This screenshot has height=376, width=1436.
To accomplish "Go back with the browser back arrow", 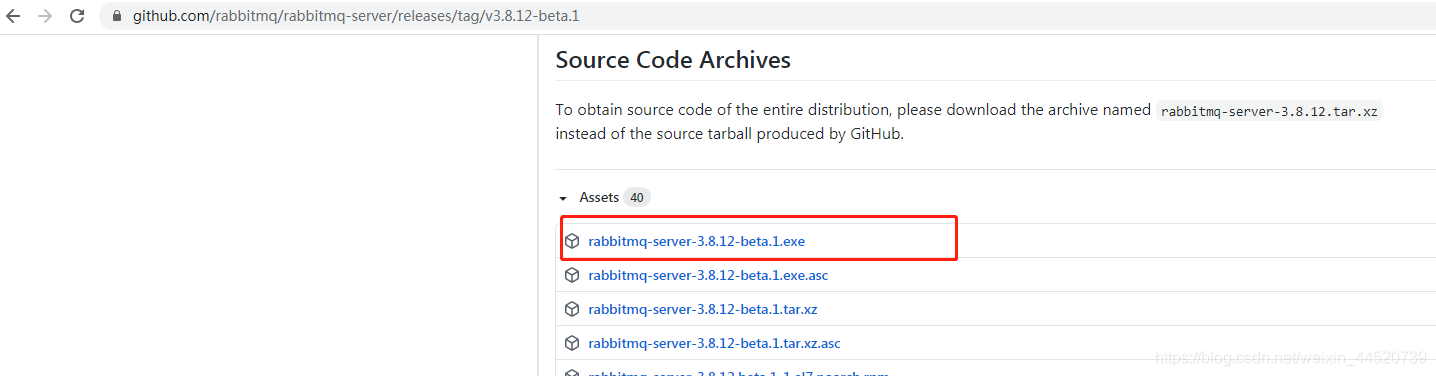I will pyautogui.click(x=13, y=17).
